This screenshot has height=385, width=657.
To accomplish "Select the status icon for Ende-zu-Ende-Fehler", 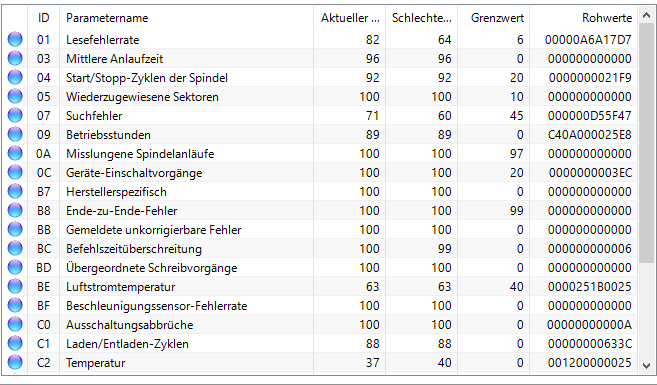I will [x=15, y=210].
